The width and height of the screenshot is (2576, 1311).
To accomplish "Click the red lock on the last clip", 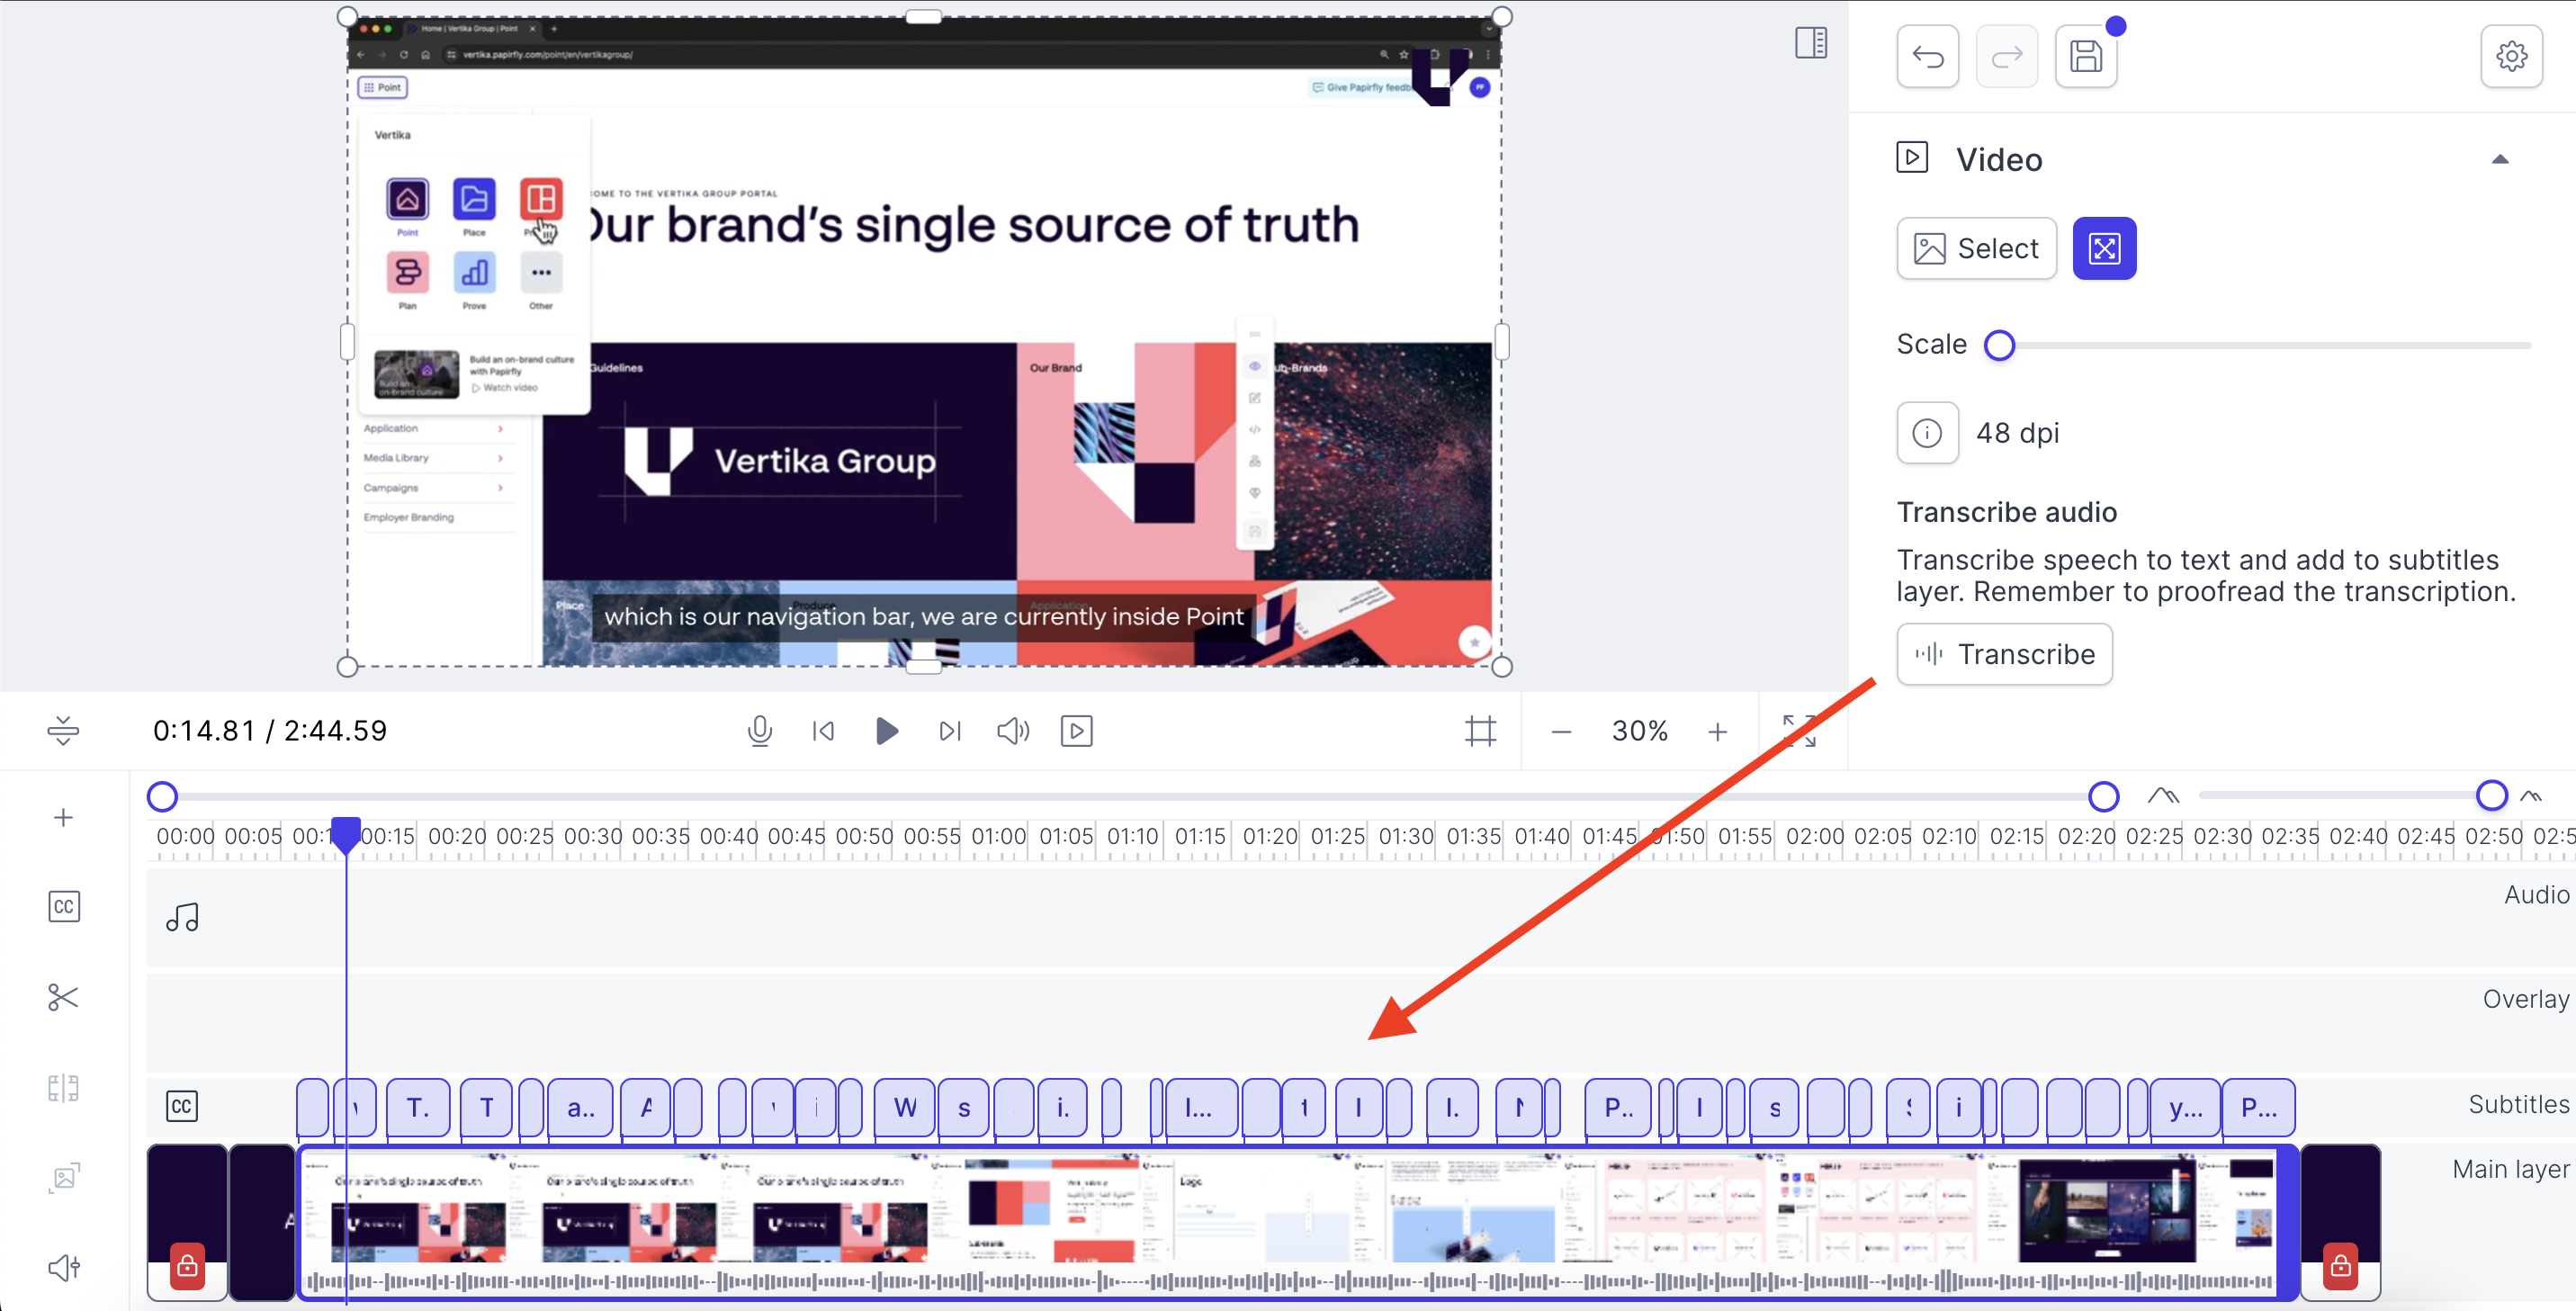I will tap(2340, 1265).
